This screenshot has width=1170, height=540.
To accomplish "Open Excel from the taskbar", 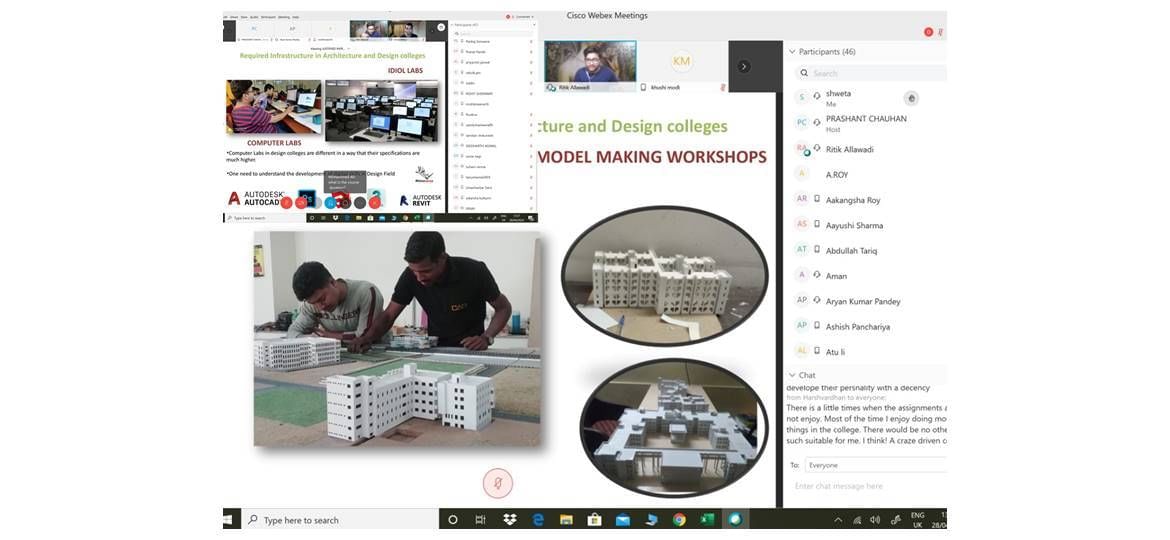I will click(707, 520).
